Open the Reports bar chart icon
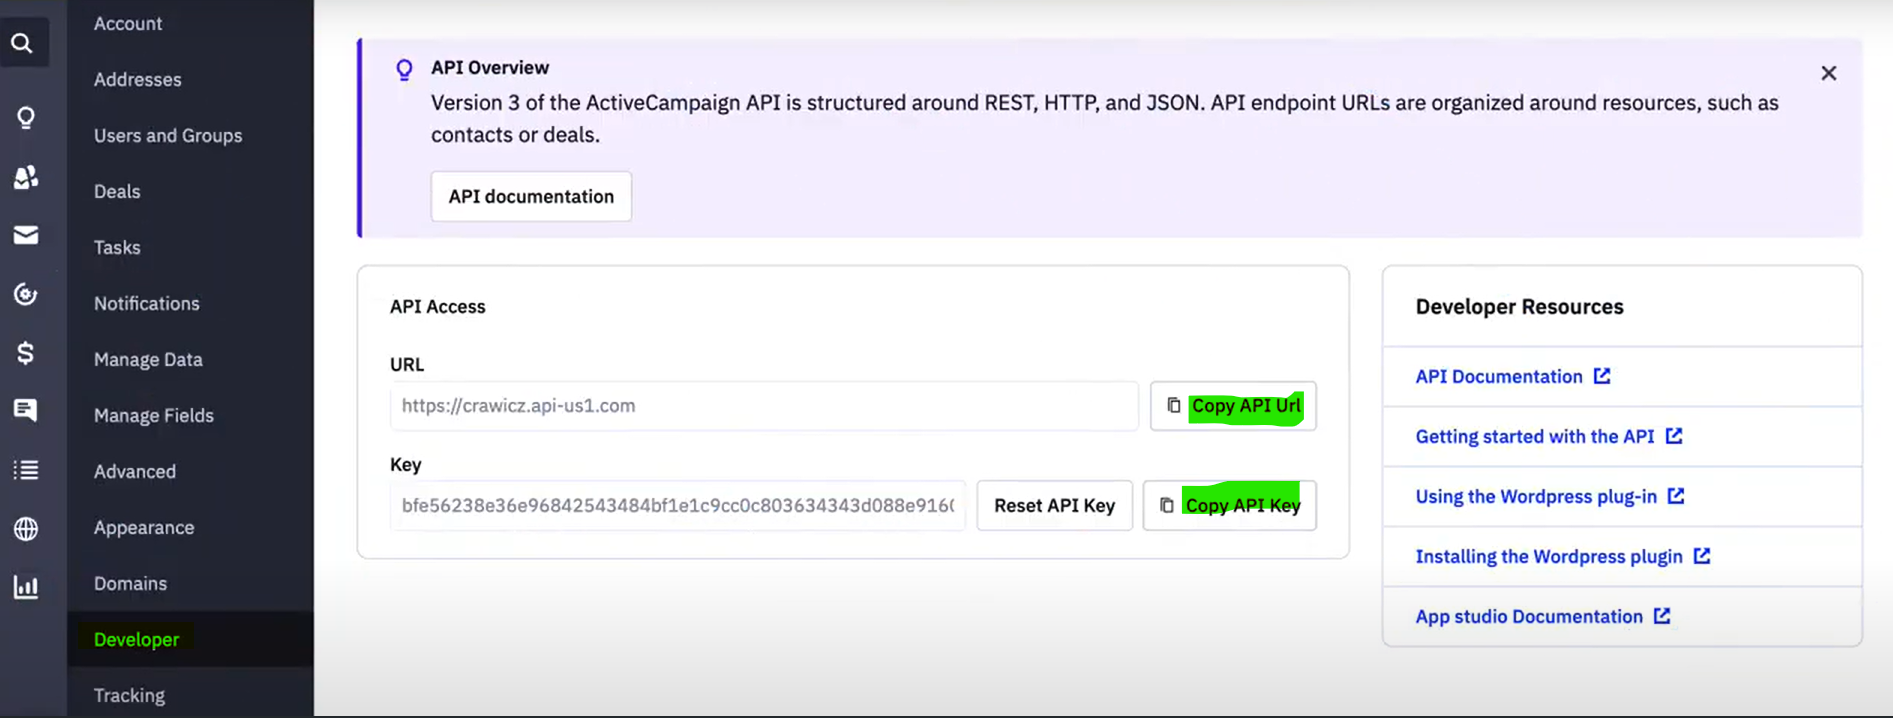This screenshot has height=718, width=1893. pyautogui.click(x=26, y=587)
